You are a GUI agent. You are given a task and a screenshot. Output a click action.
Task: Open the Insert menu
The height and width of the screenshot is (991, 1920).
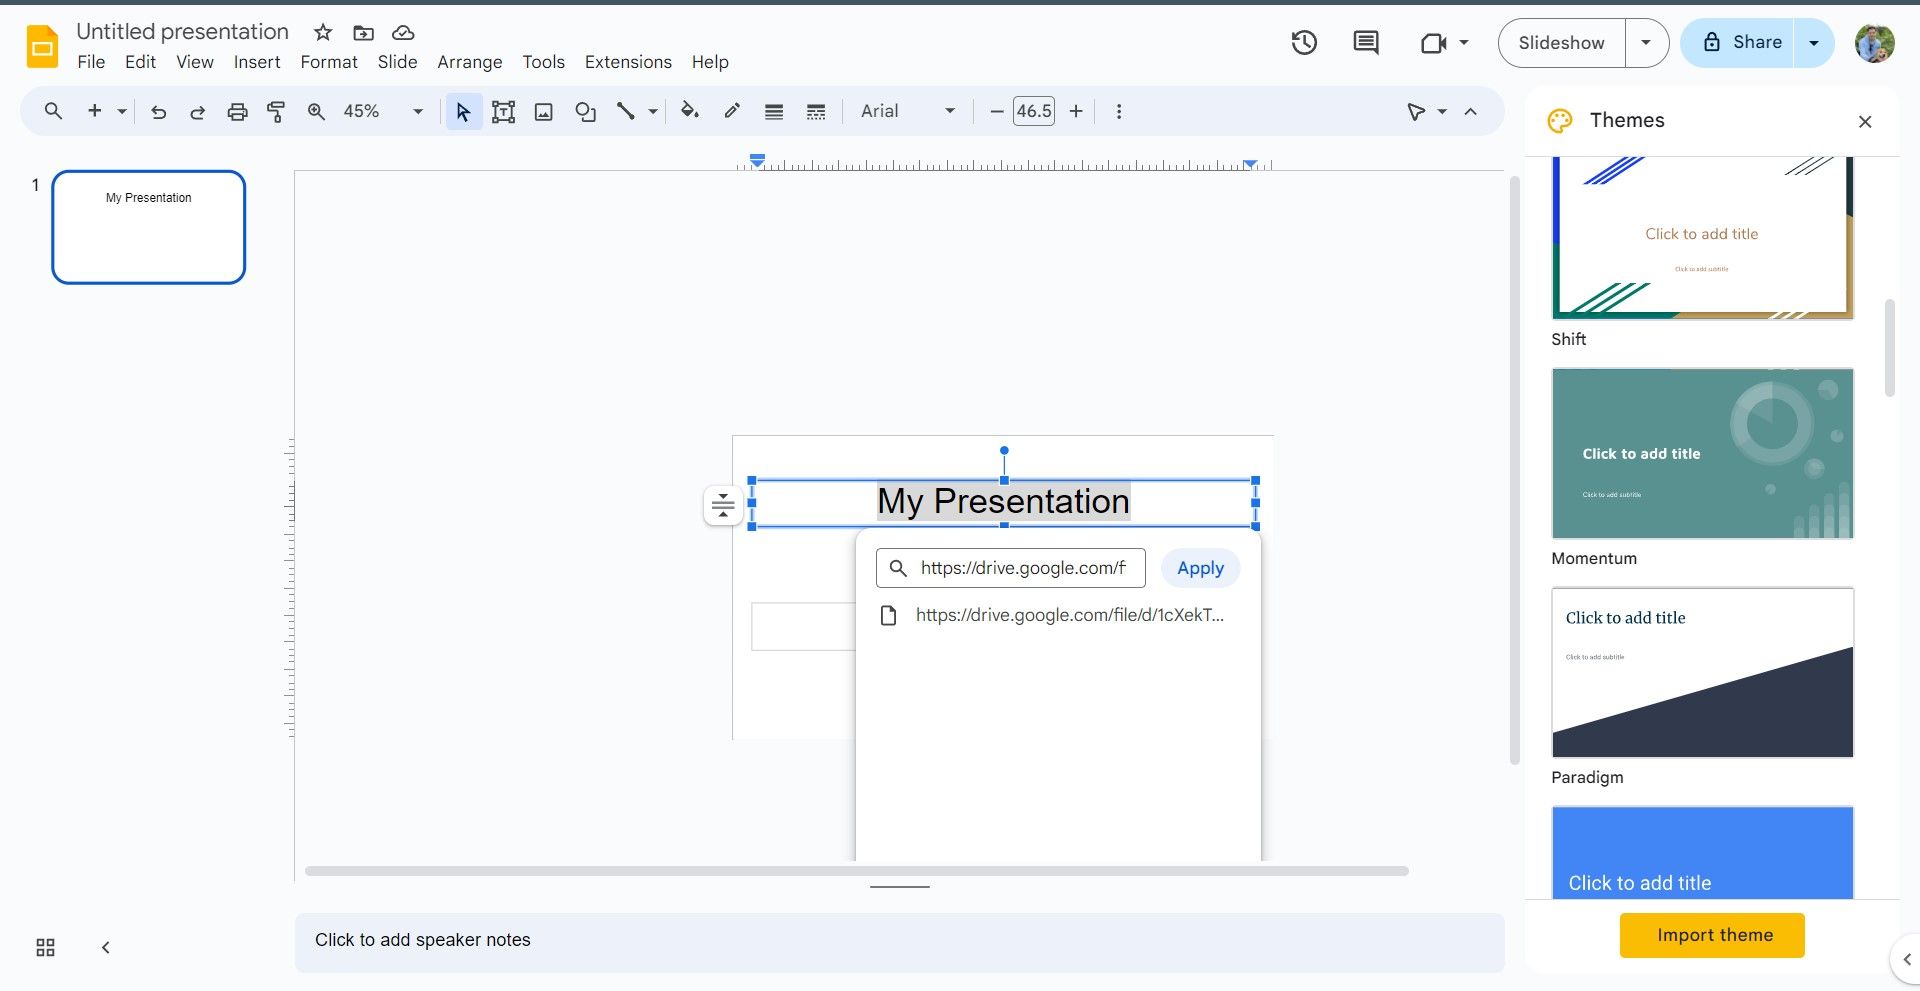pos(257,62)
